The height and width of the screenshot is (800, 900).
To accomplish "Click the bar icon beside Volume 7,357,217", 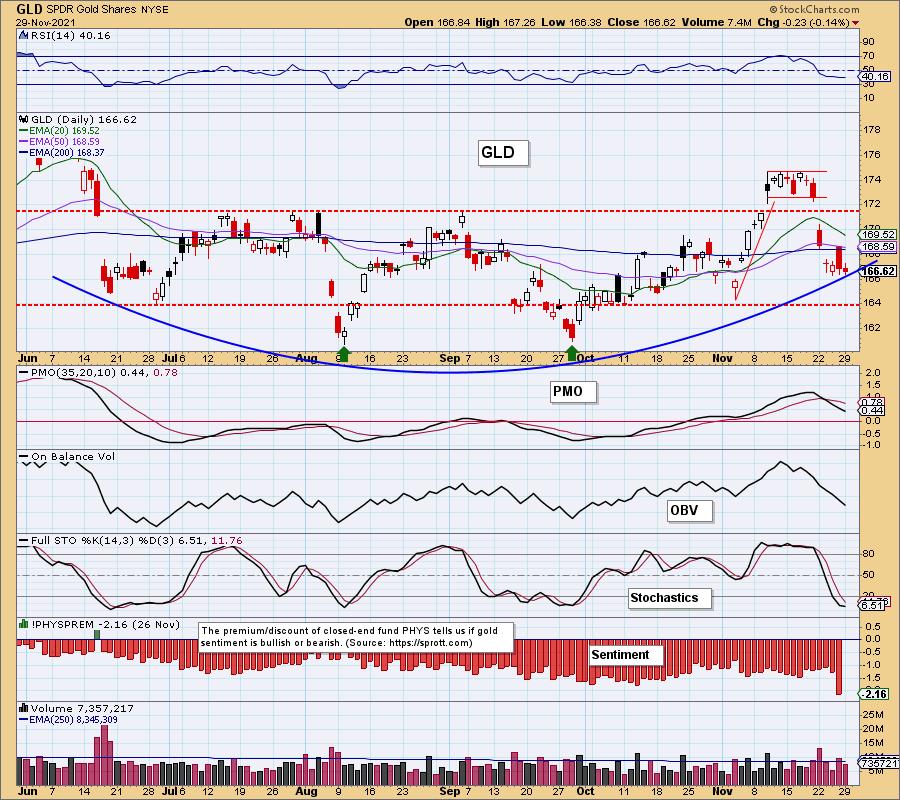I will click(24, 708).
